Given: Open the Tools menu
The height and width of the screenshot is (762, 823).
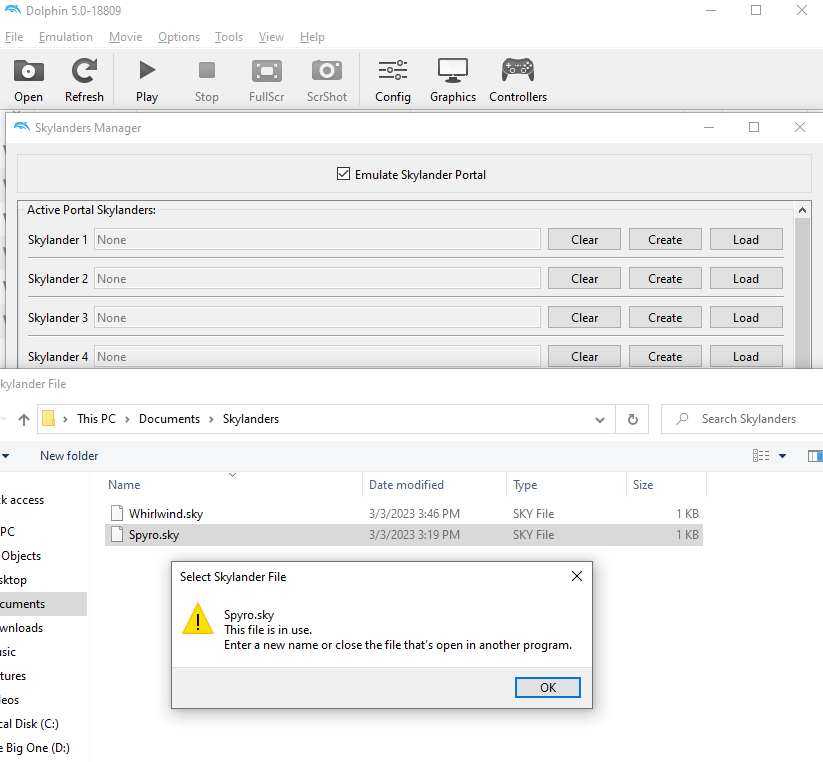Looking at the screenshot, I should pos(229,37).
